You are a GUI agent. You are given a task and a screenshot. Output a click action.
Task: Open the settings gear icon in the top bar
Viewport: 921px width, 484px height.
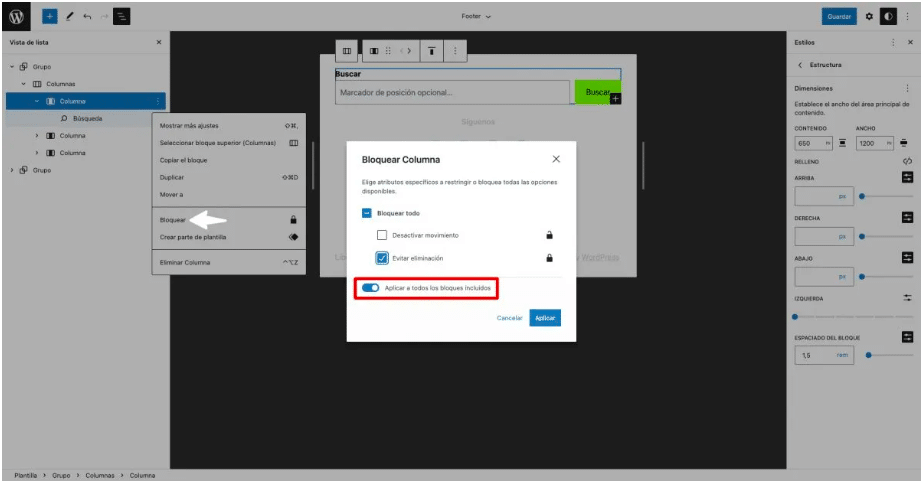point(869,16)
